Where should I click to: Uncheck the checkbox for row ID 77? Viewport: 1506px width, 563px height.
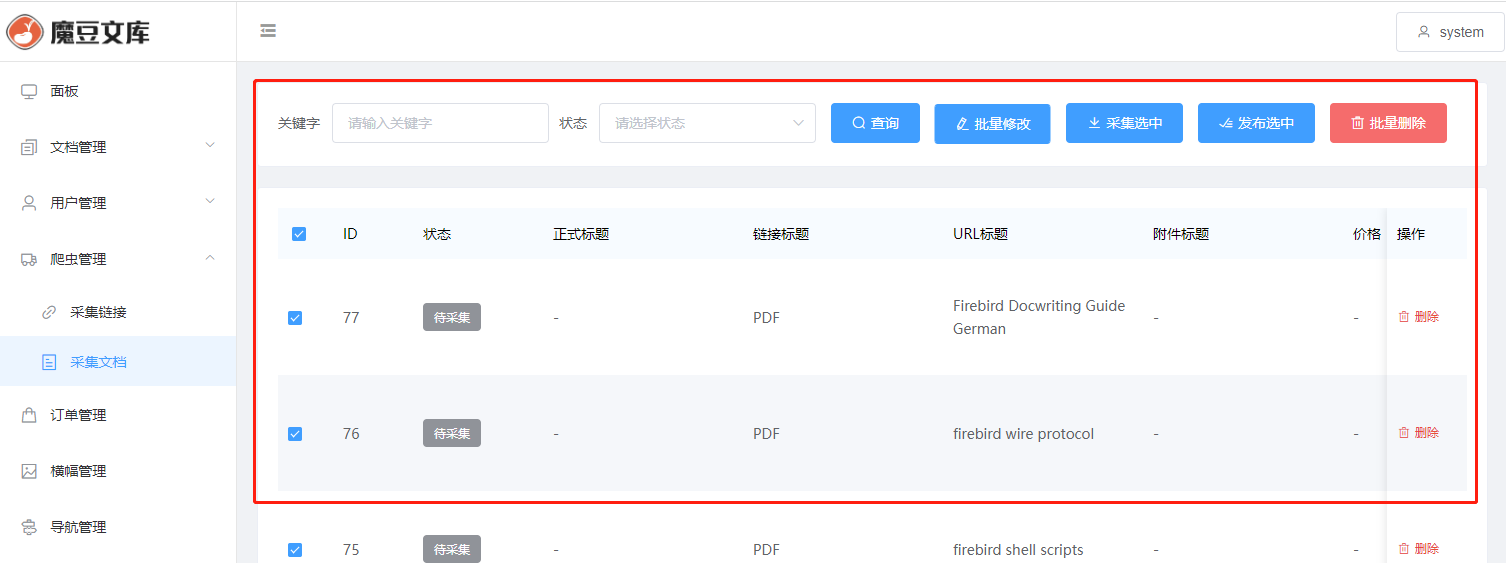[295, 318]
